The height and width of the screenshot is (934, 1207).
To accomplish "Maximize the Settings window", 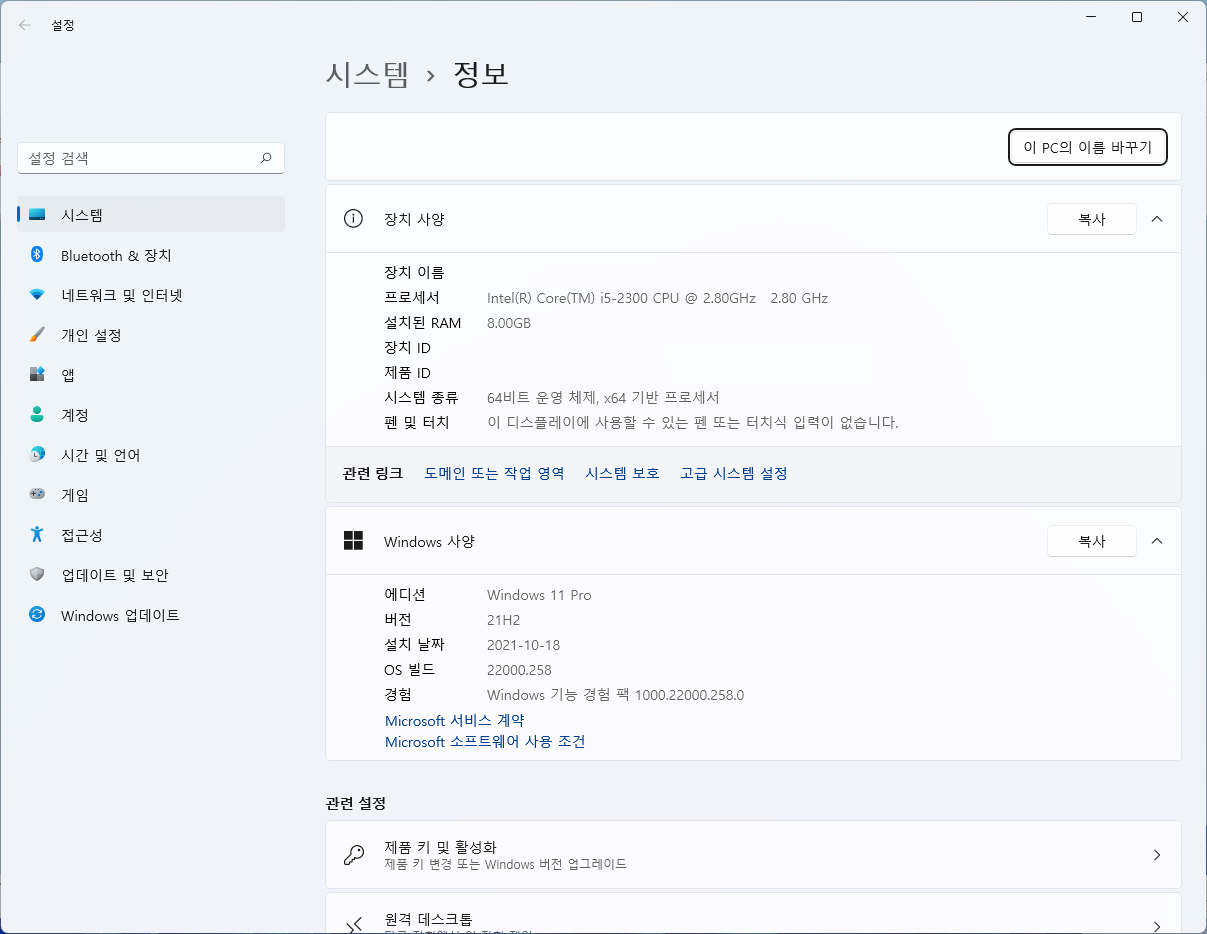I will [1137, 17].
